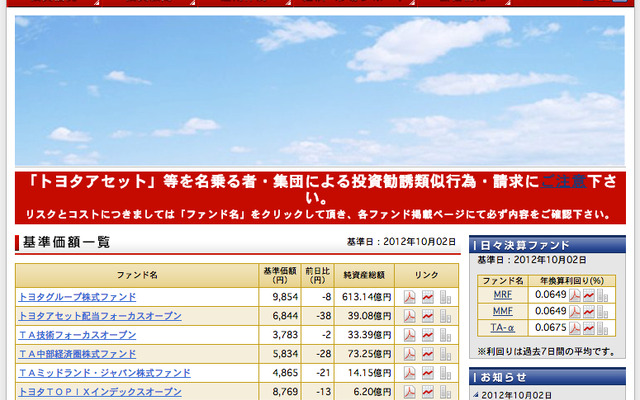640x400 pixels.
Task: Open the MRF fund link
Action: coord(502,295)
